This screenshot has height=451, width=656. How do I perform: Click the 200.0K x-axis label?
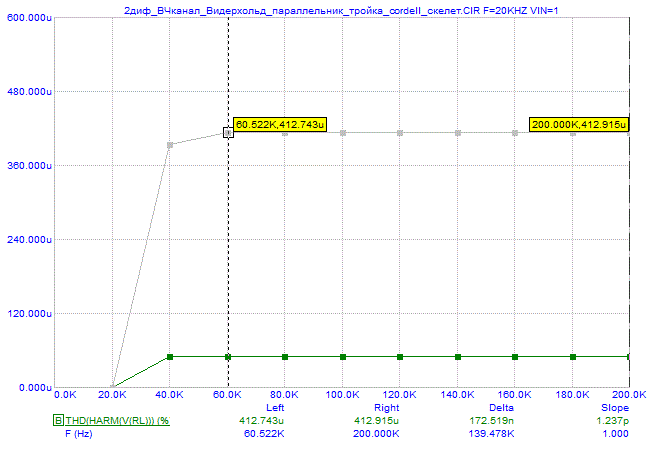click(629, 395)
